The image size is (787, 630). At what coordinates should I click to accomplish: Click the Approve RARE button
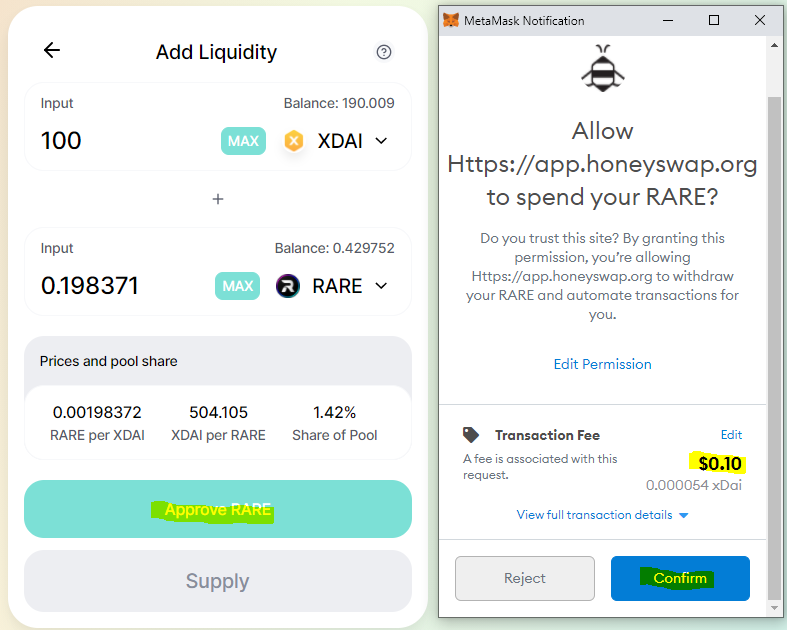[x=218, y=509]
